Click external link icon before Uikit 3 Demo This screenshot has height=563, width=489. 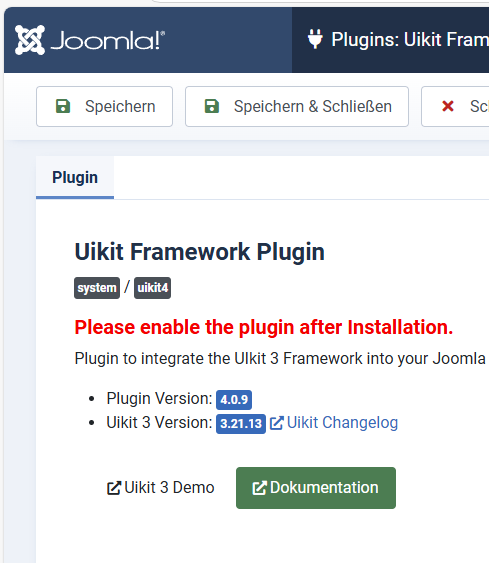click(114, 488)
